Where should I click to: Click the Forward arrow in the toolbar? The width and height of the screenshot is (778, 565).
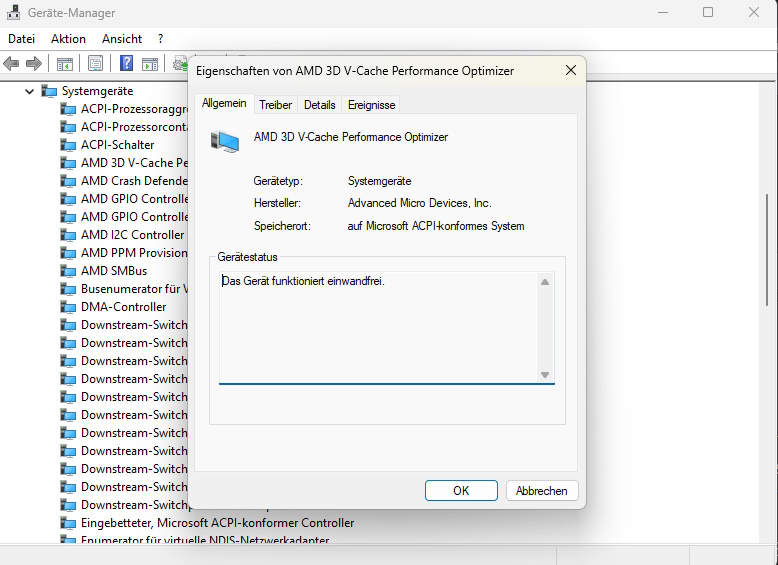click(34, 63)
